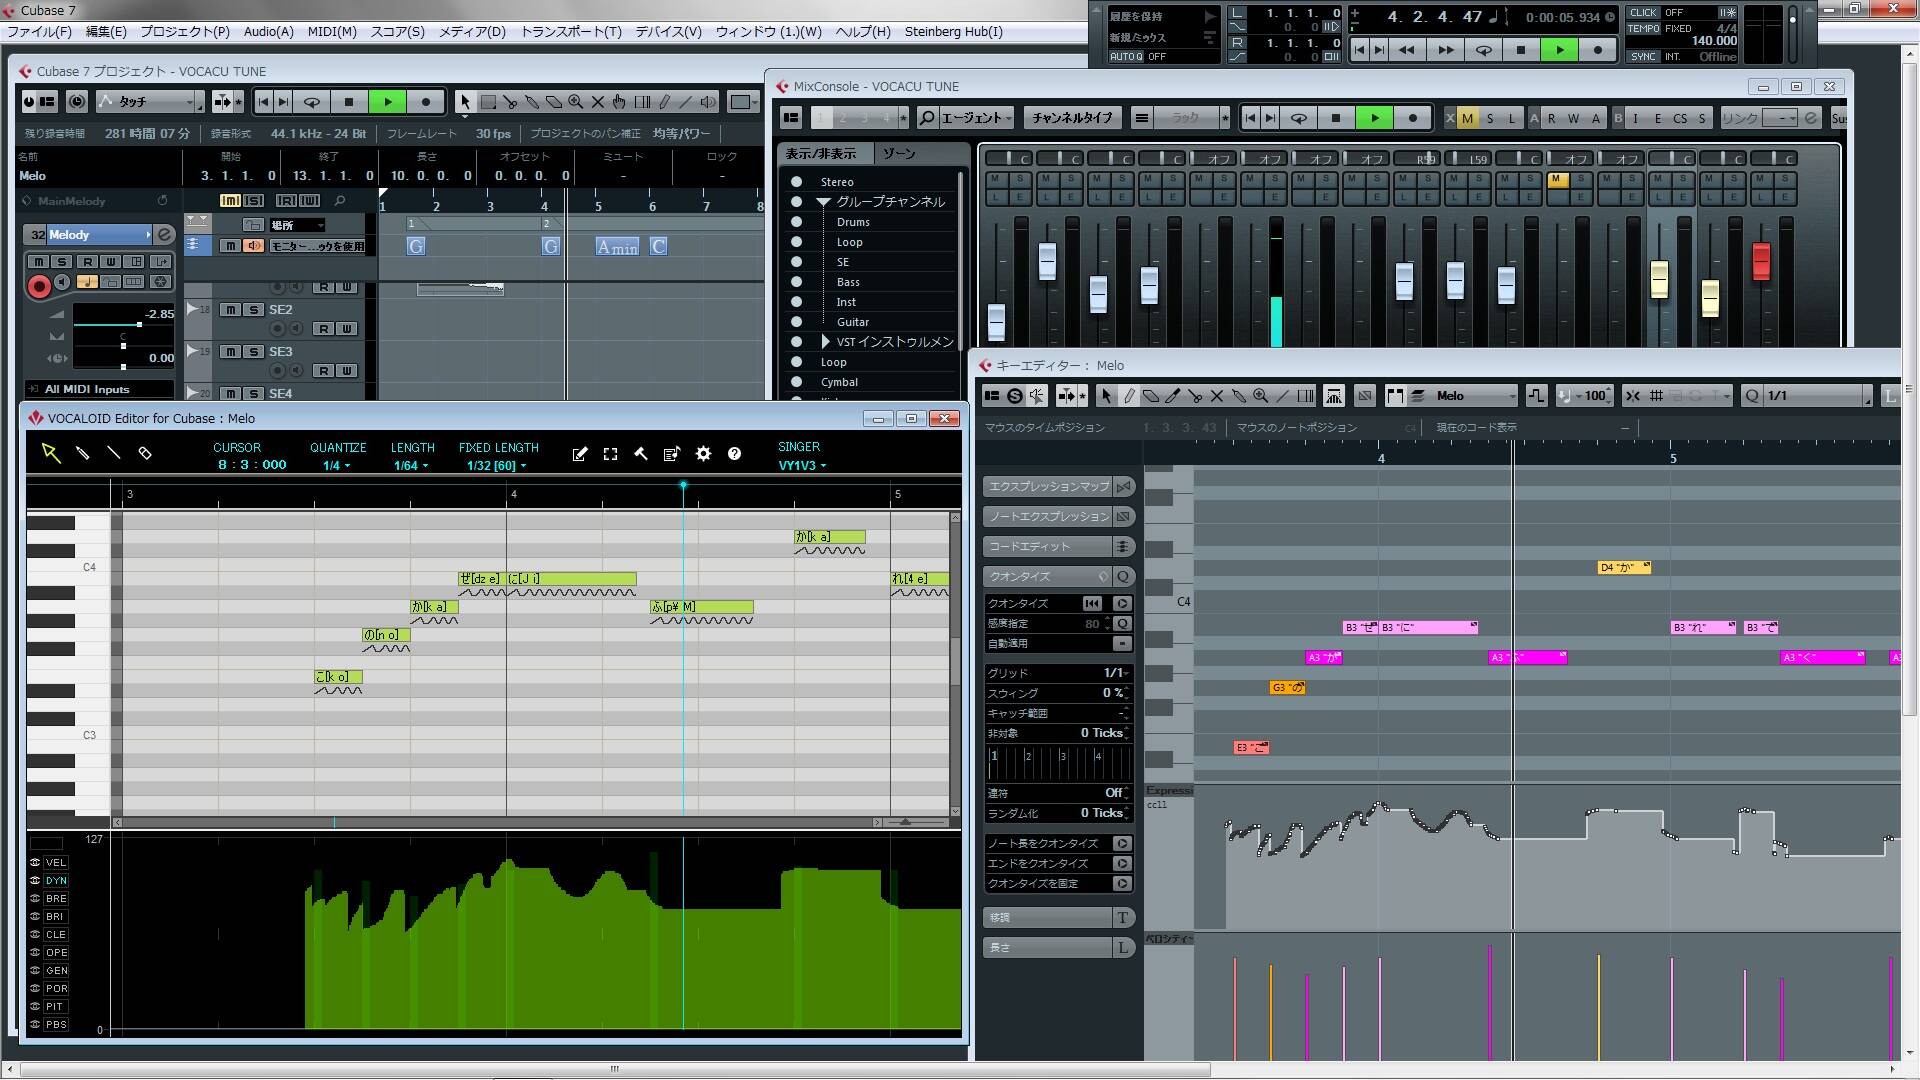Select the range selection tool in project window
The width and height of the screenshot is (1920, 1080).
[488, 102]
